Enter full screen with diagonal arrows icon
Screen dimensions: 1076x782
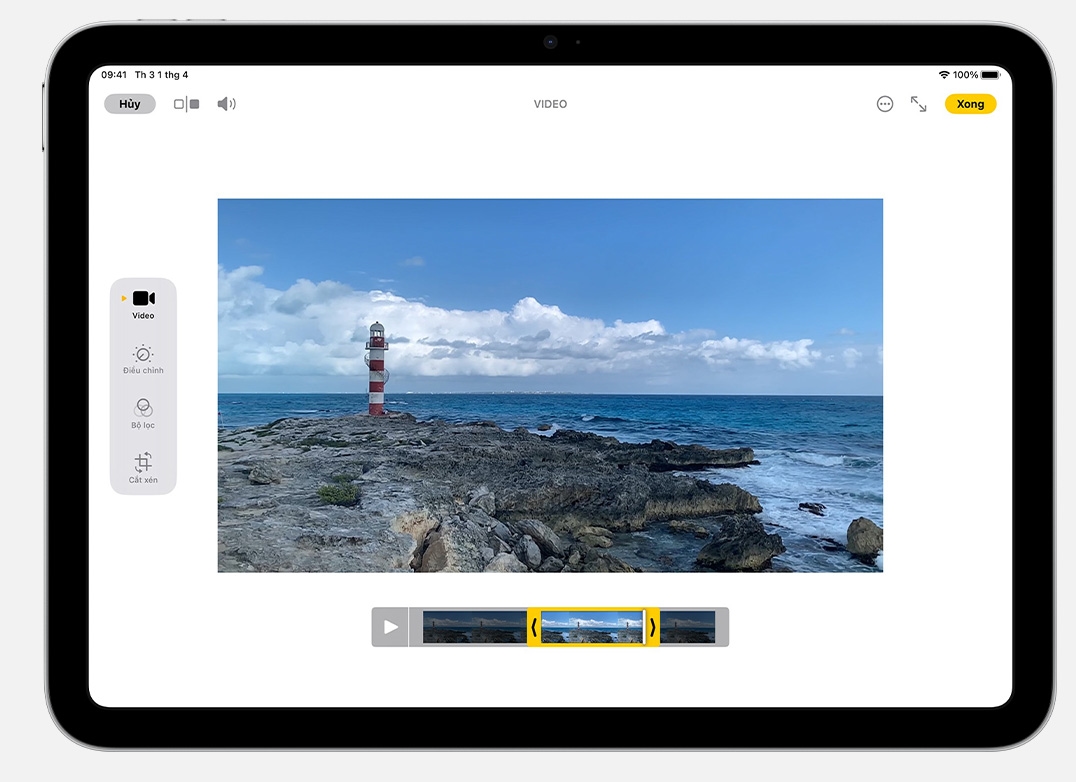918,104
